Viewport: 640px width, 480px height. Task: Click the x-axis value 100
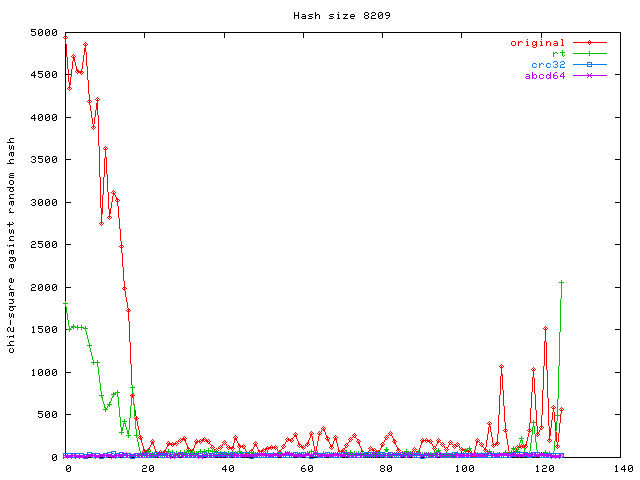point(465,469)
